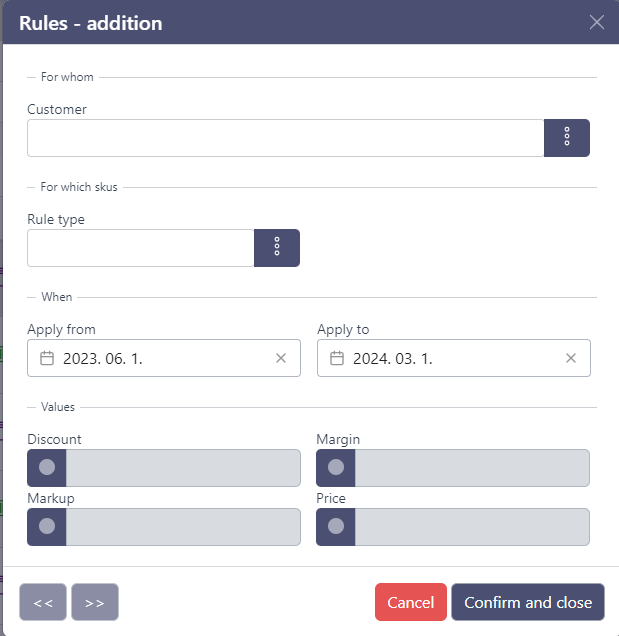Clear the Apply to date

pos(571,358)
